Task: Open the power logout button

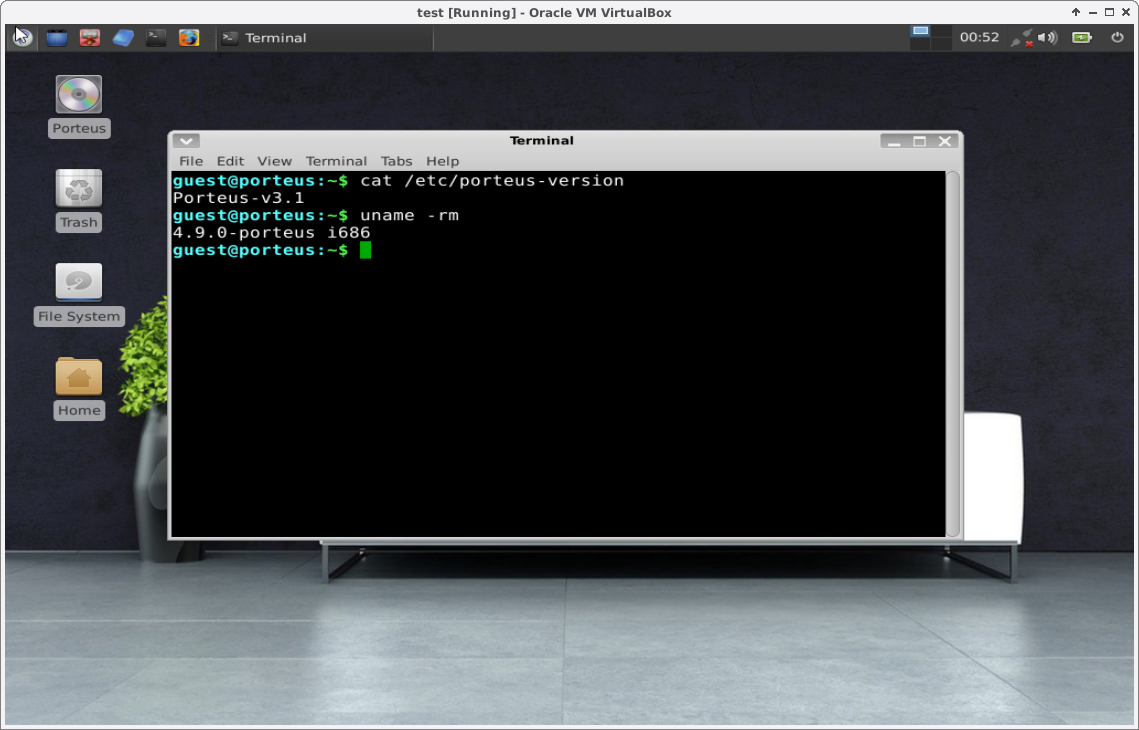Action: pyautogui.click(x=1117, y=38)
